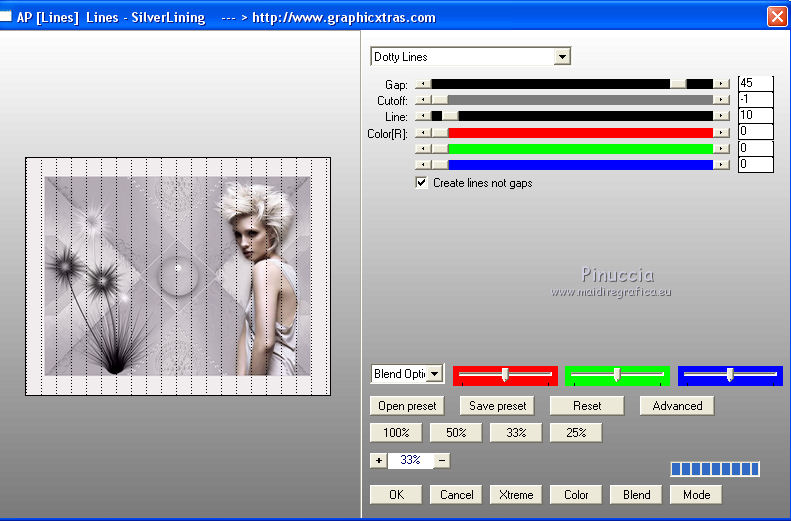This screenshot has height=521, width=791.
Task: Click the Line slider track
Action: click(572, 116)
